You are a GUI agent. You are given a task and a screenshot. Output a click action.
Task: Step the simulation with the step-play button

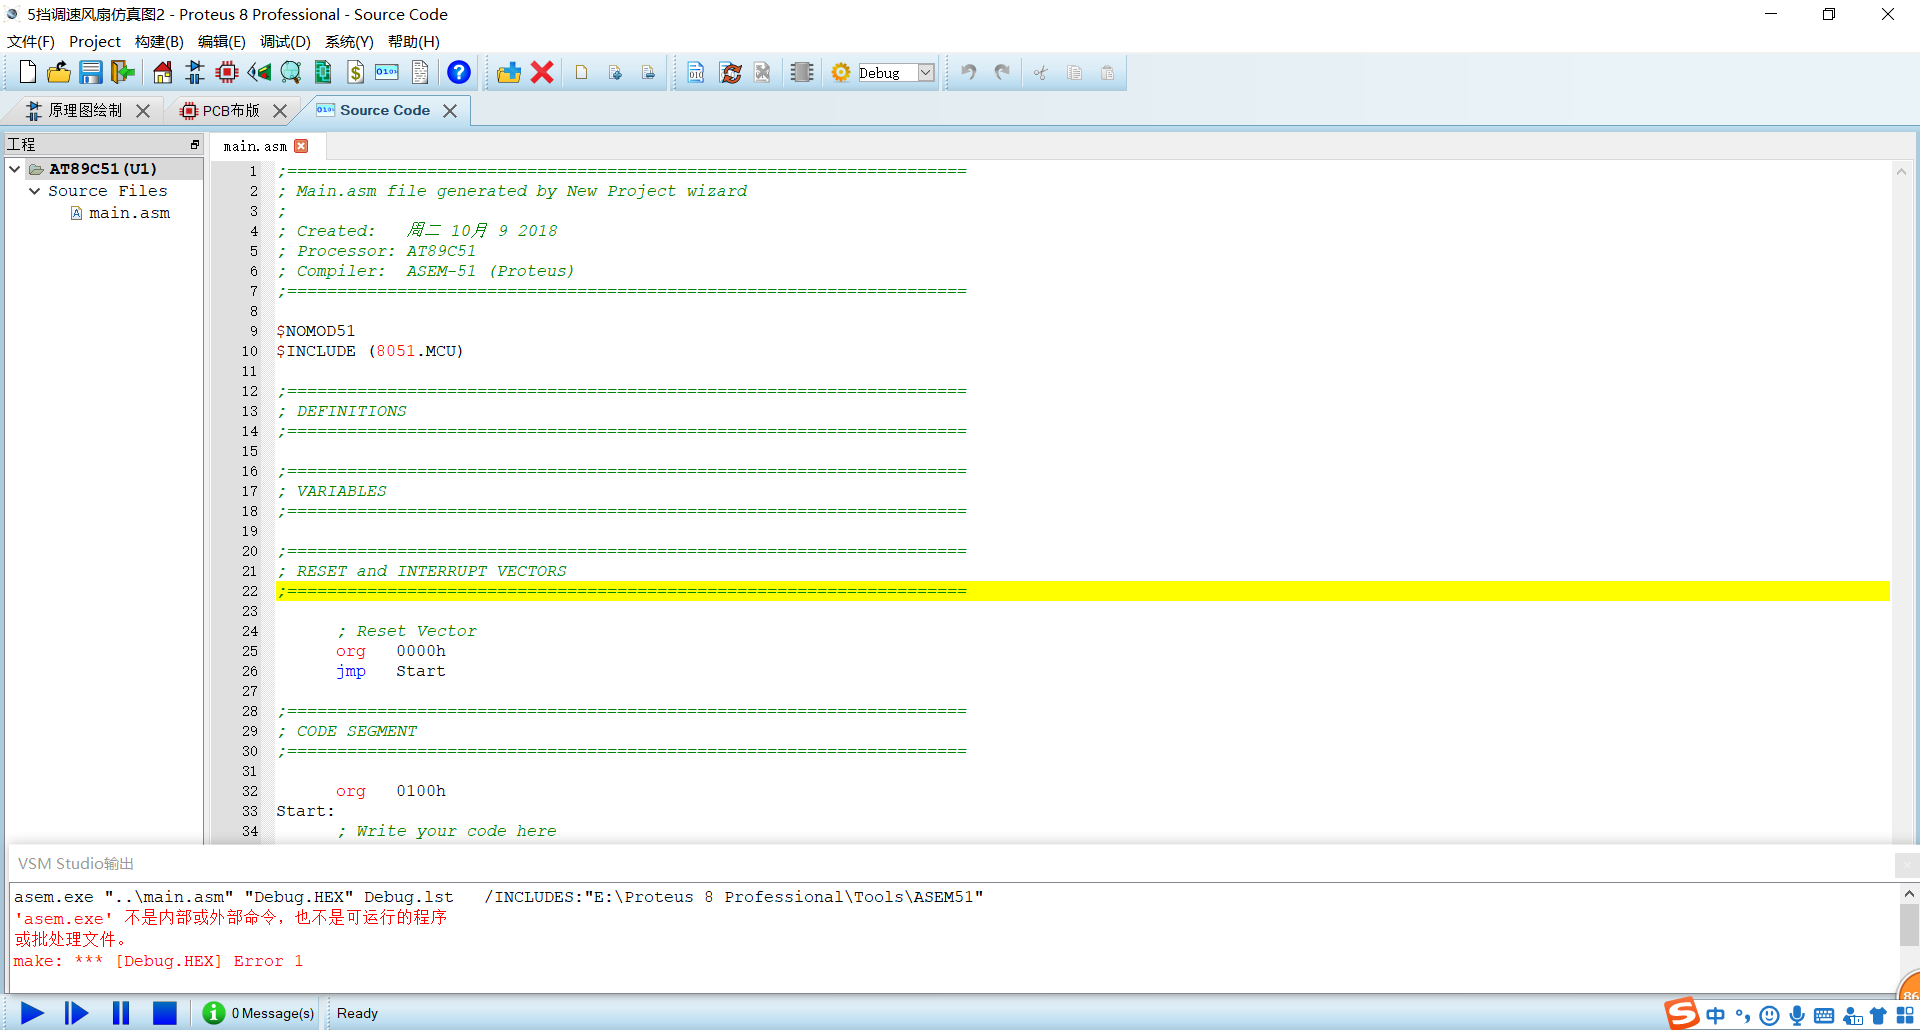coord(76,1013)
